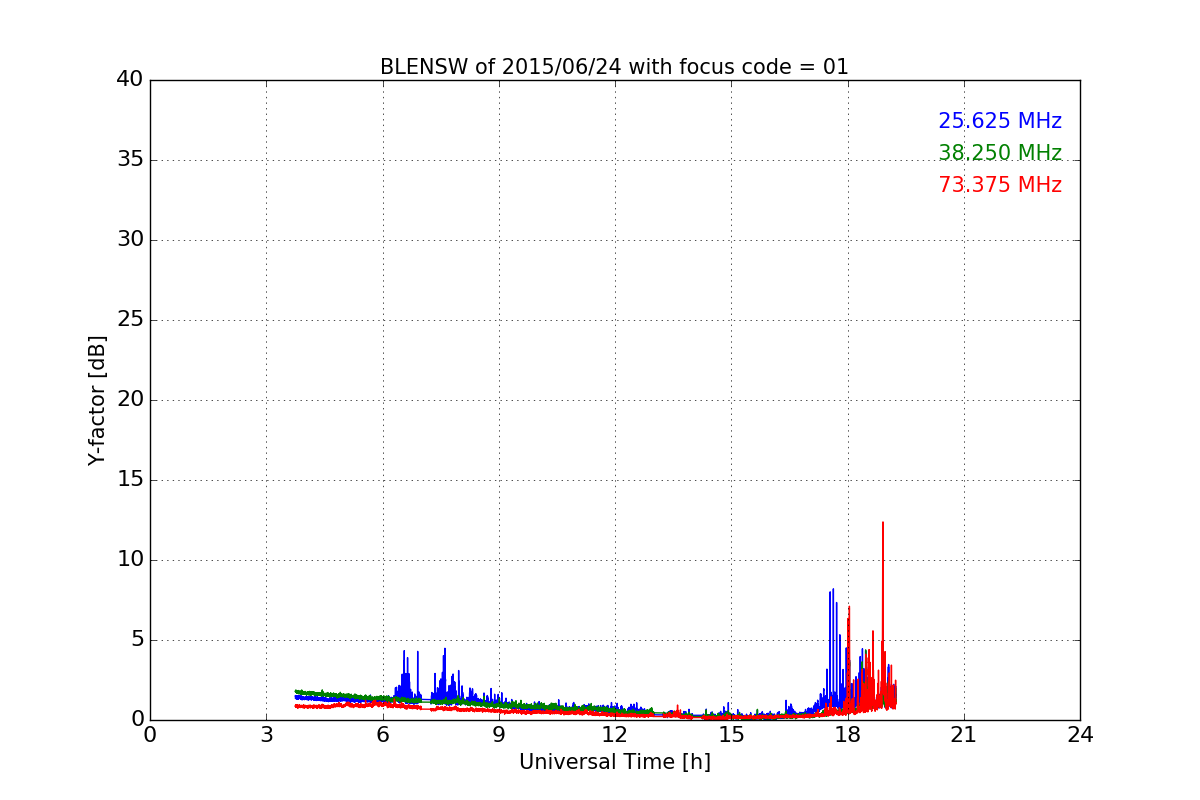This screenshot has width=1200, height=800.
Task: Click the x-axis tick label 9
Action: [499, 735]
